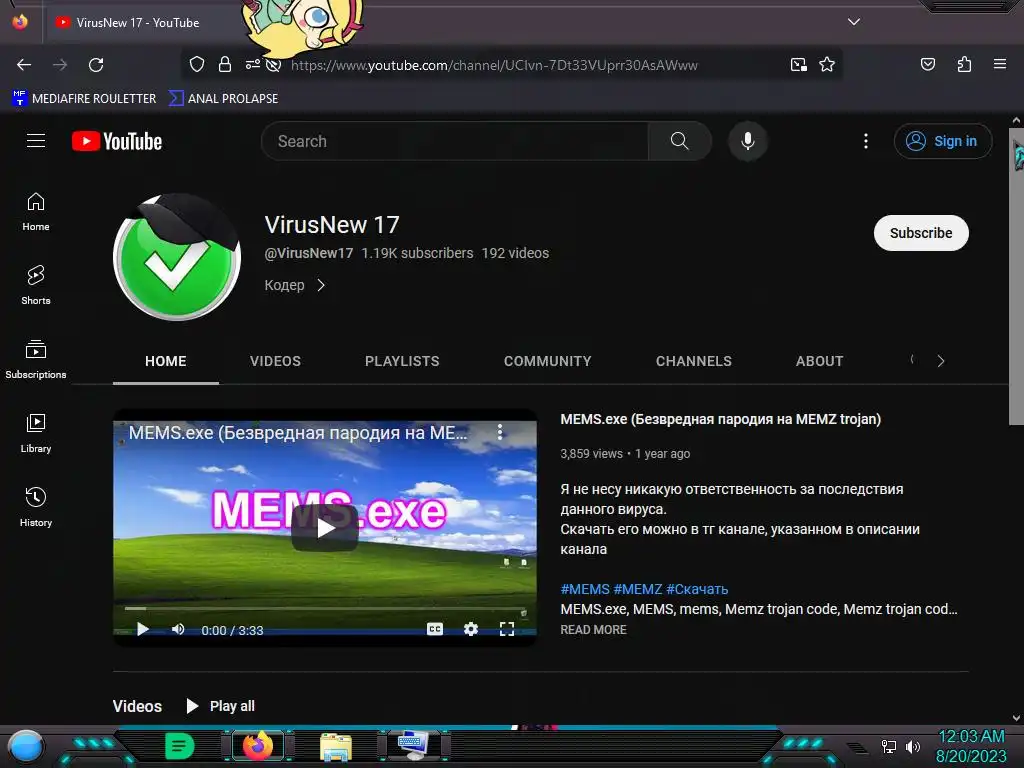Screen dimensions: 1024x768
Task: Open the list all tabs dropdown
Action: pyautogui.click(x=854, y=22)
